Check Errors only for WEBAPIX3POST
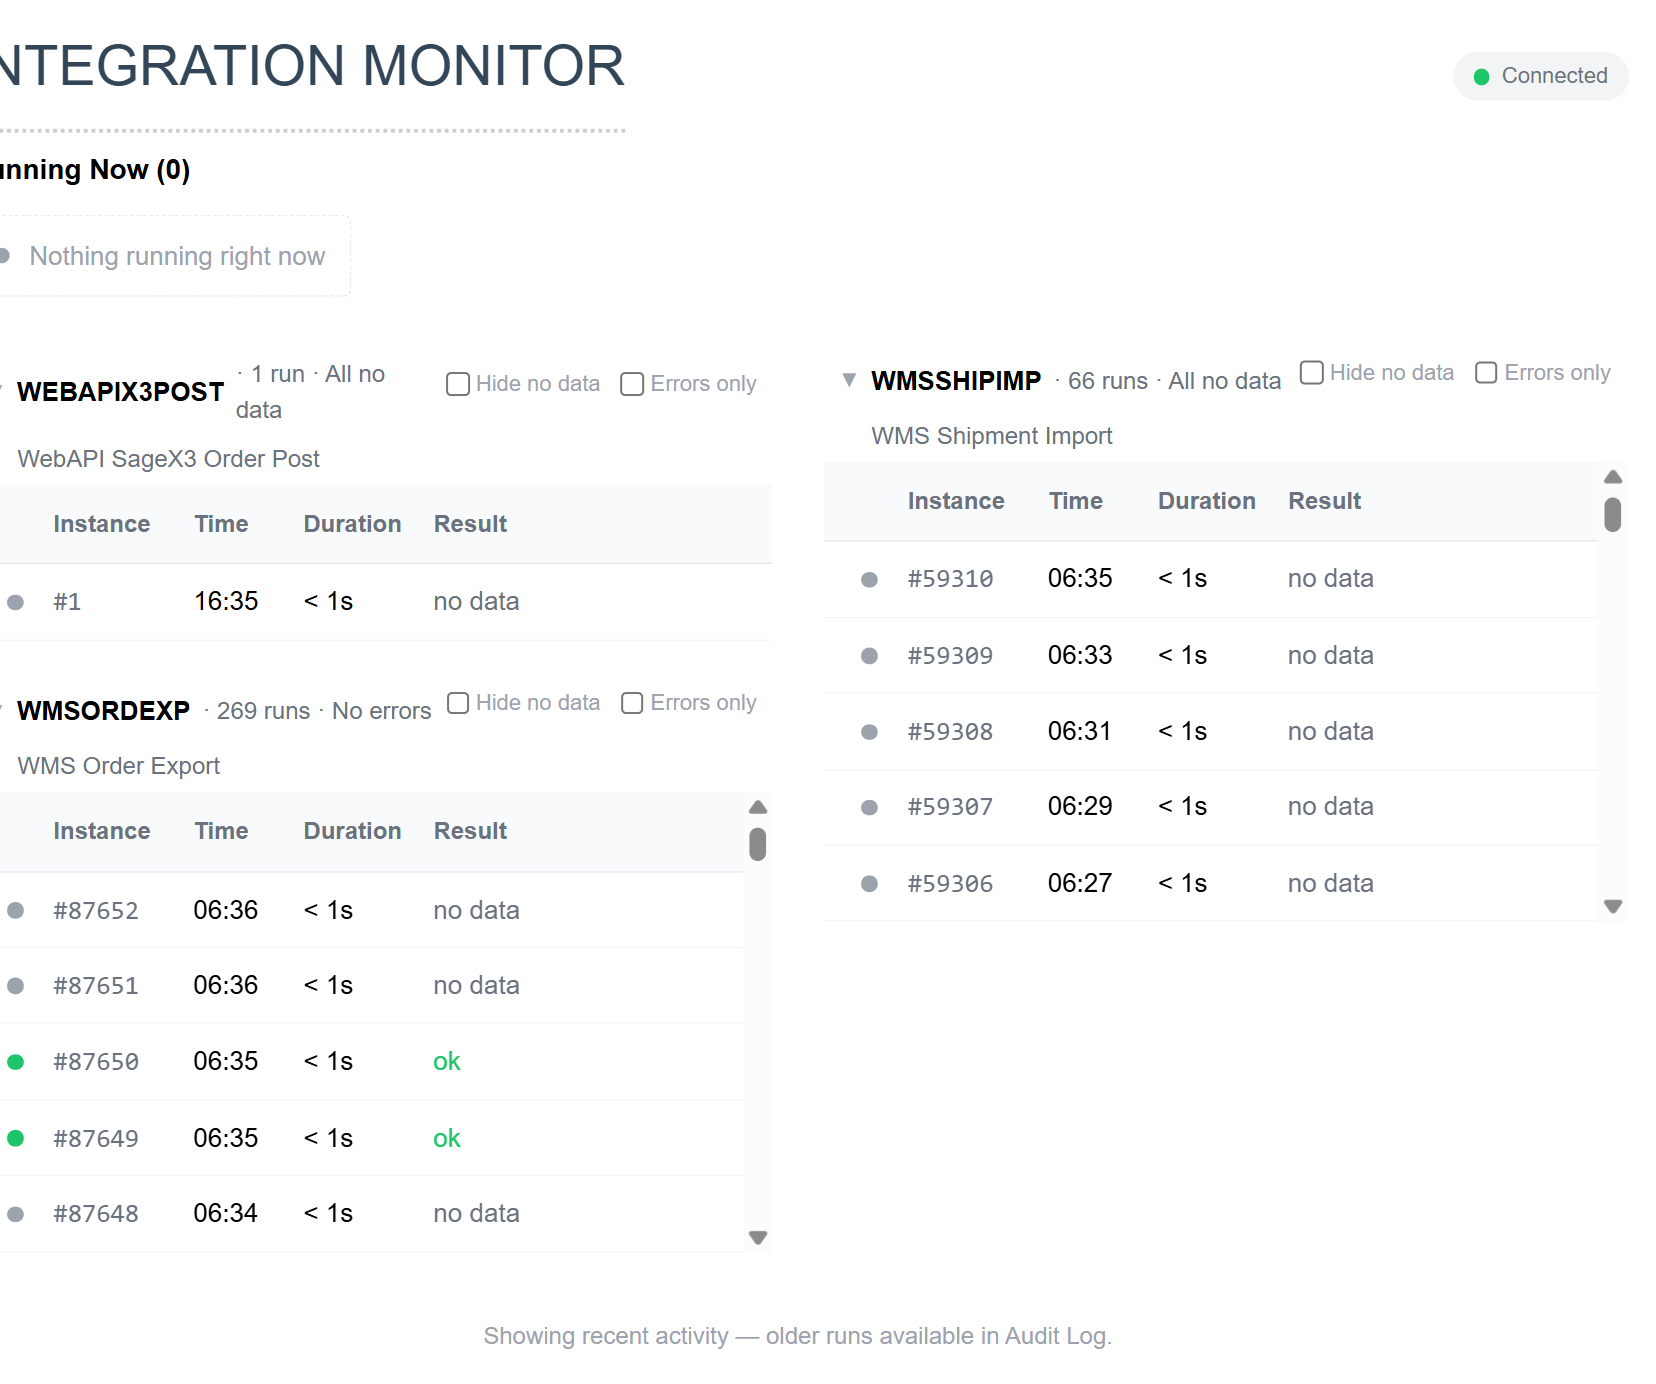1656x1384 pixels. pyautogui.click(x=632, y=384)
